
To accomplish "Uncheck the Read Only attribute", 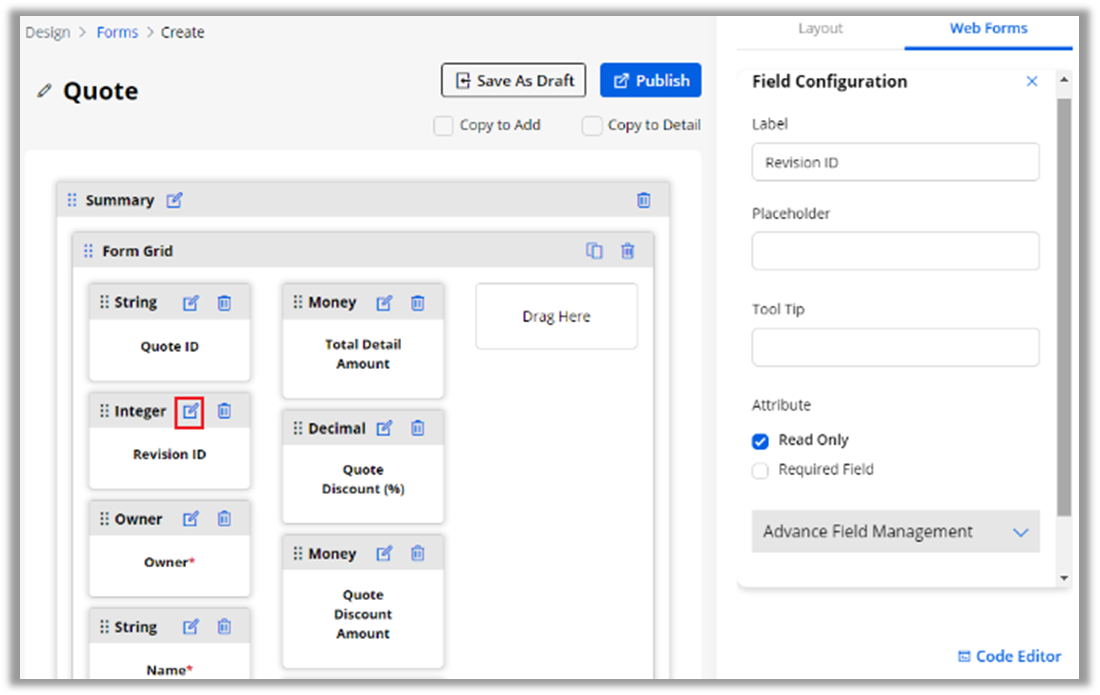I will click(x=761, y=441).
